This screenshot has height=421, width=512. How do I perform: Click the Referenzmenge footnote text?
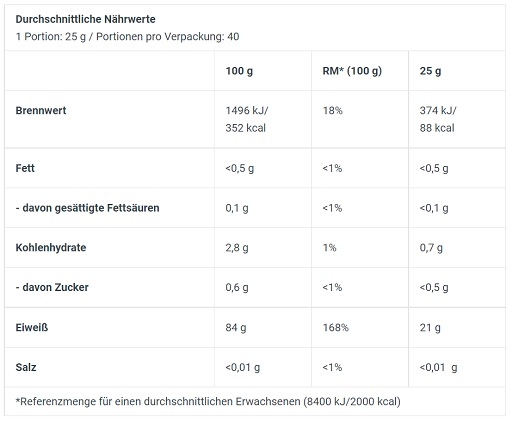click(x=208, y=402)
